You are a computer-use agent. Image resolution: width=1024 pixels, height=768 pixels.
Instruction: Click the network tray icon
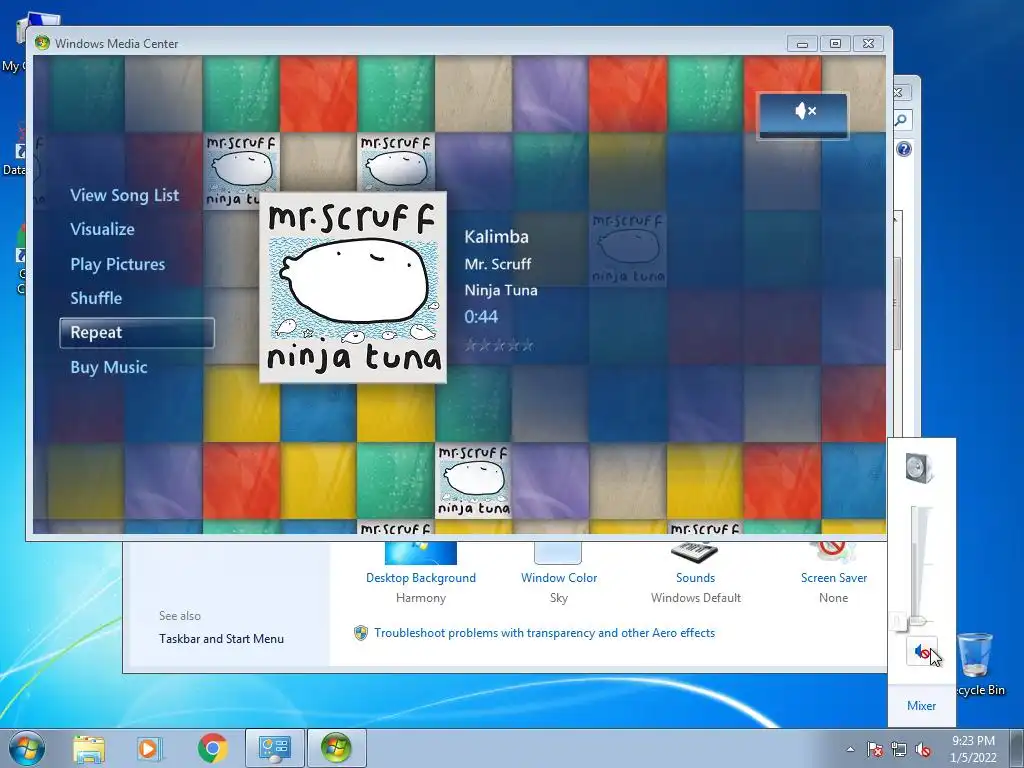(899, 749)
